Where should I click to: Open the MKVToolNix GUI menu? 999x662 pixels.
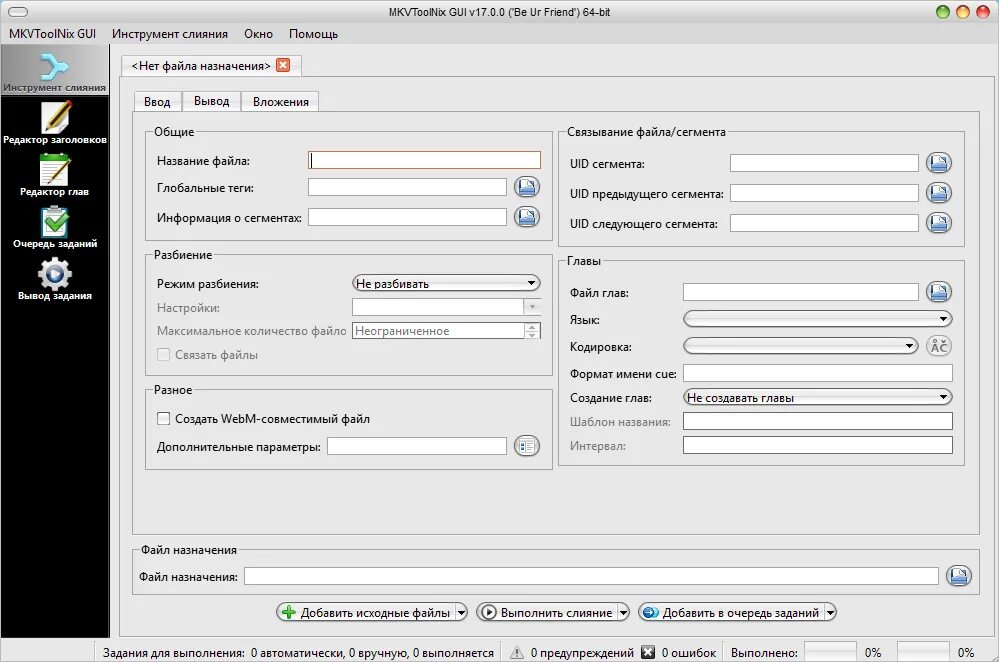point(52,34)
